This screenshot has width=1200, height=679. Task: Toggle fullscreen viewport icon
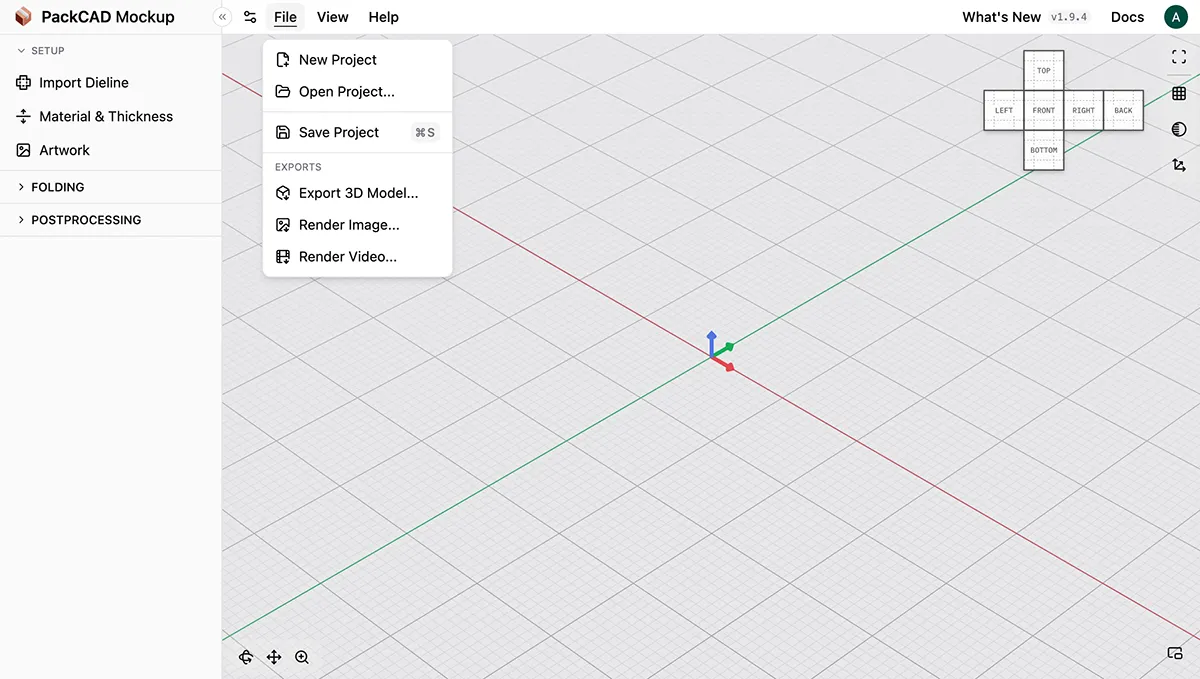coord(1179,57)
